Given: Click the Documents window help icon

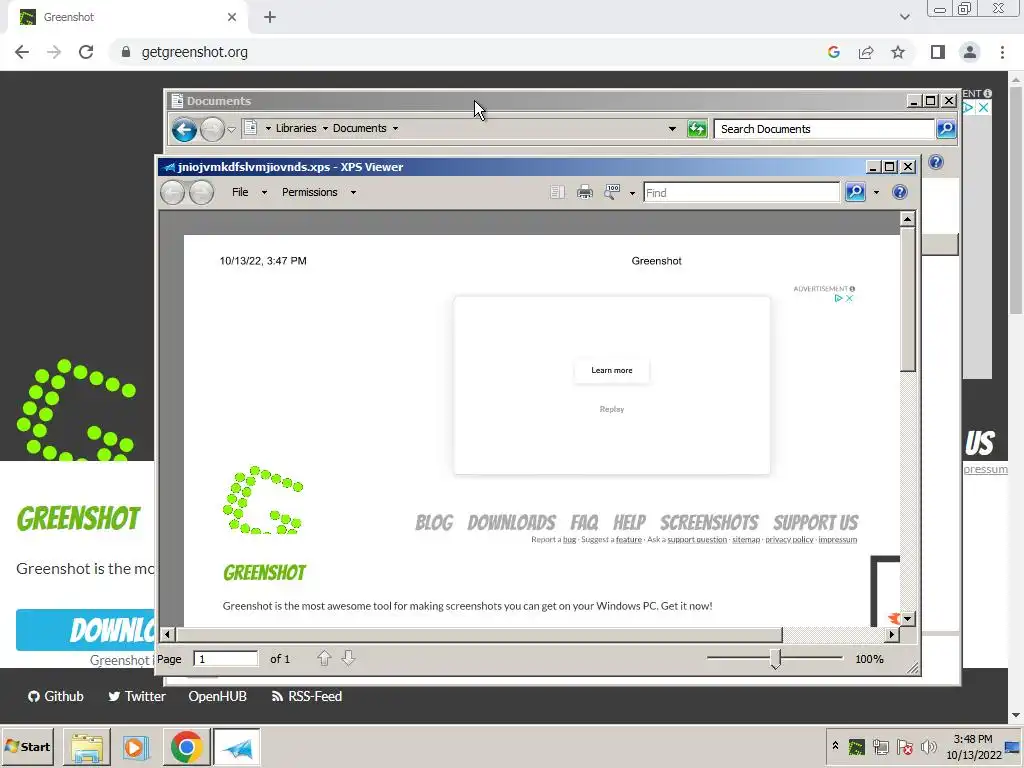Looking at the screenshot, I should point(935,162).
